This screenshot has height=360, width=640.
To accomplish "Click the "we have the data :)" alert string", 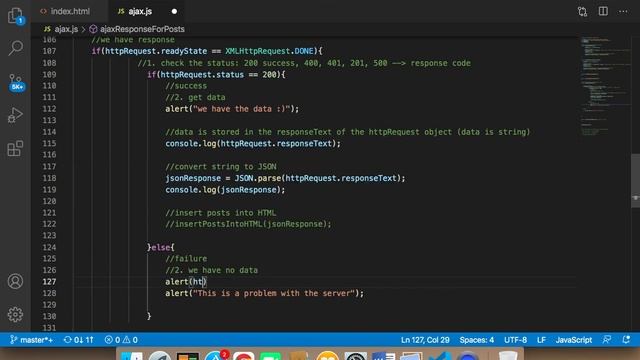I will [242, 109].
